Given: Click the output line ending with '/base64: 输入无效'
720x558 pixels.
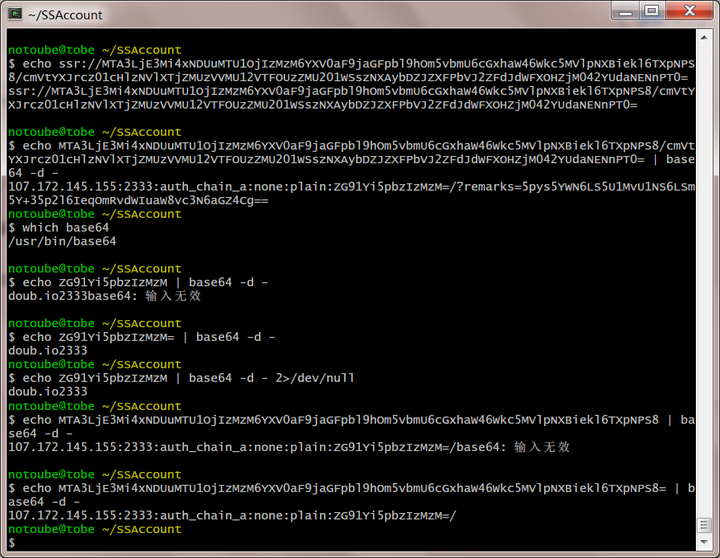Looking at the screenshot, I should (289, 447).
